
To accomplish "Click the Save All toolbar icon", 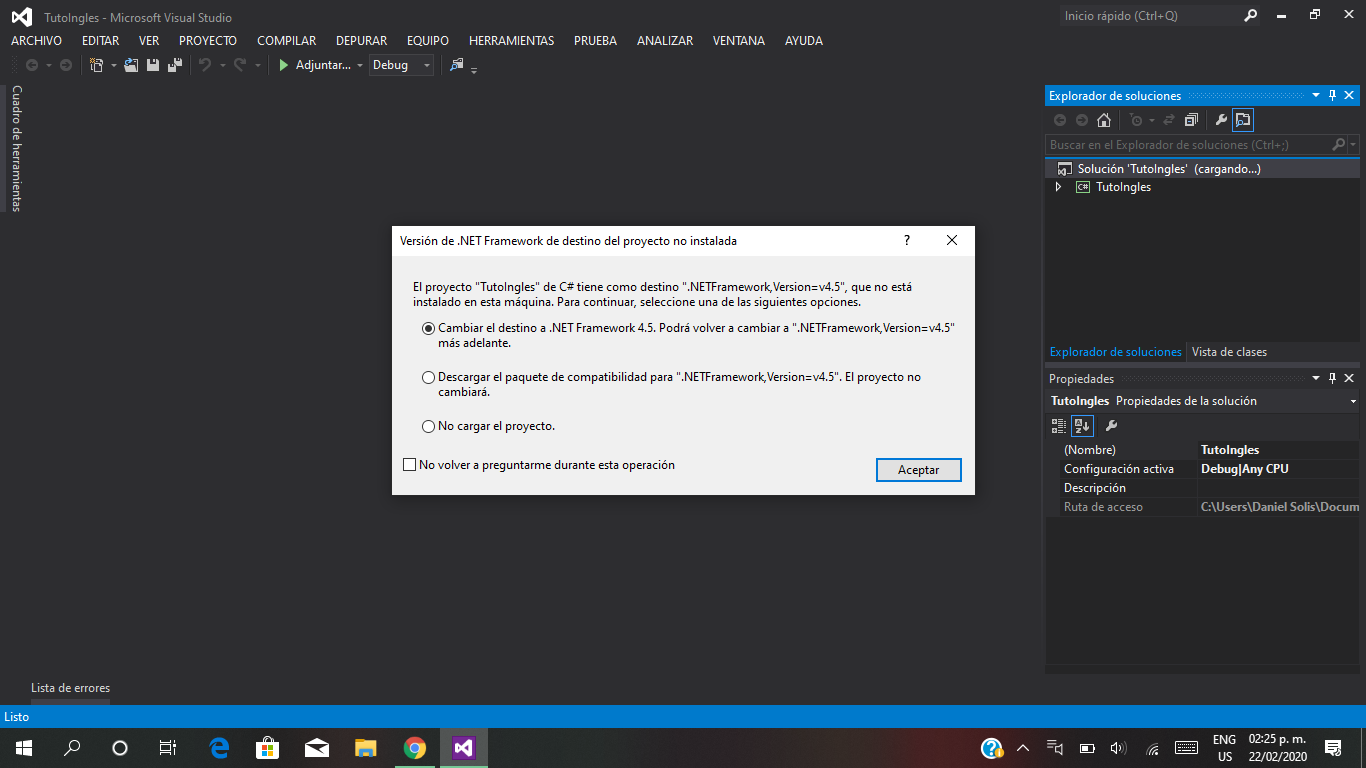I will coord(174,65).
